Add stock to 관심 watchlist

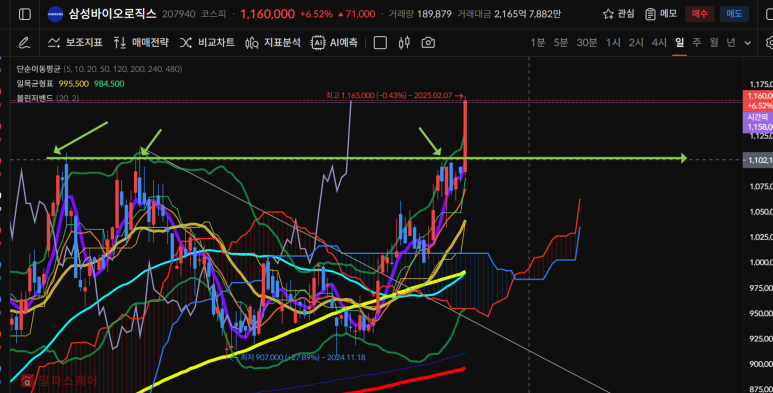(x=619, y=14)
